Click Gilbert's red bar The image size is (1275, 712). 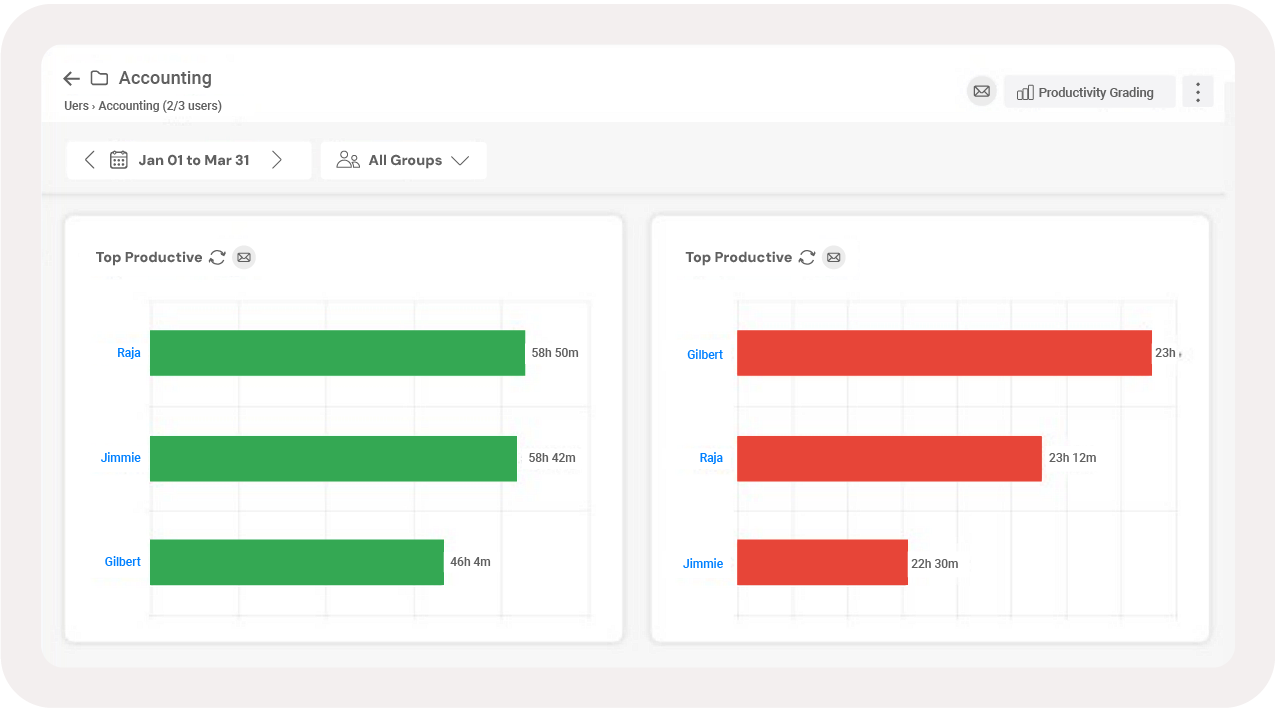tap(944, 353)
